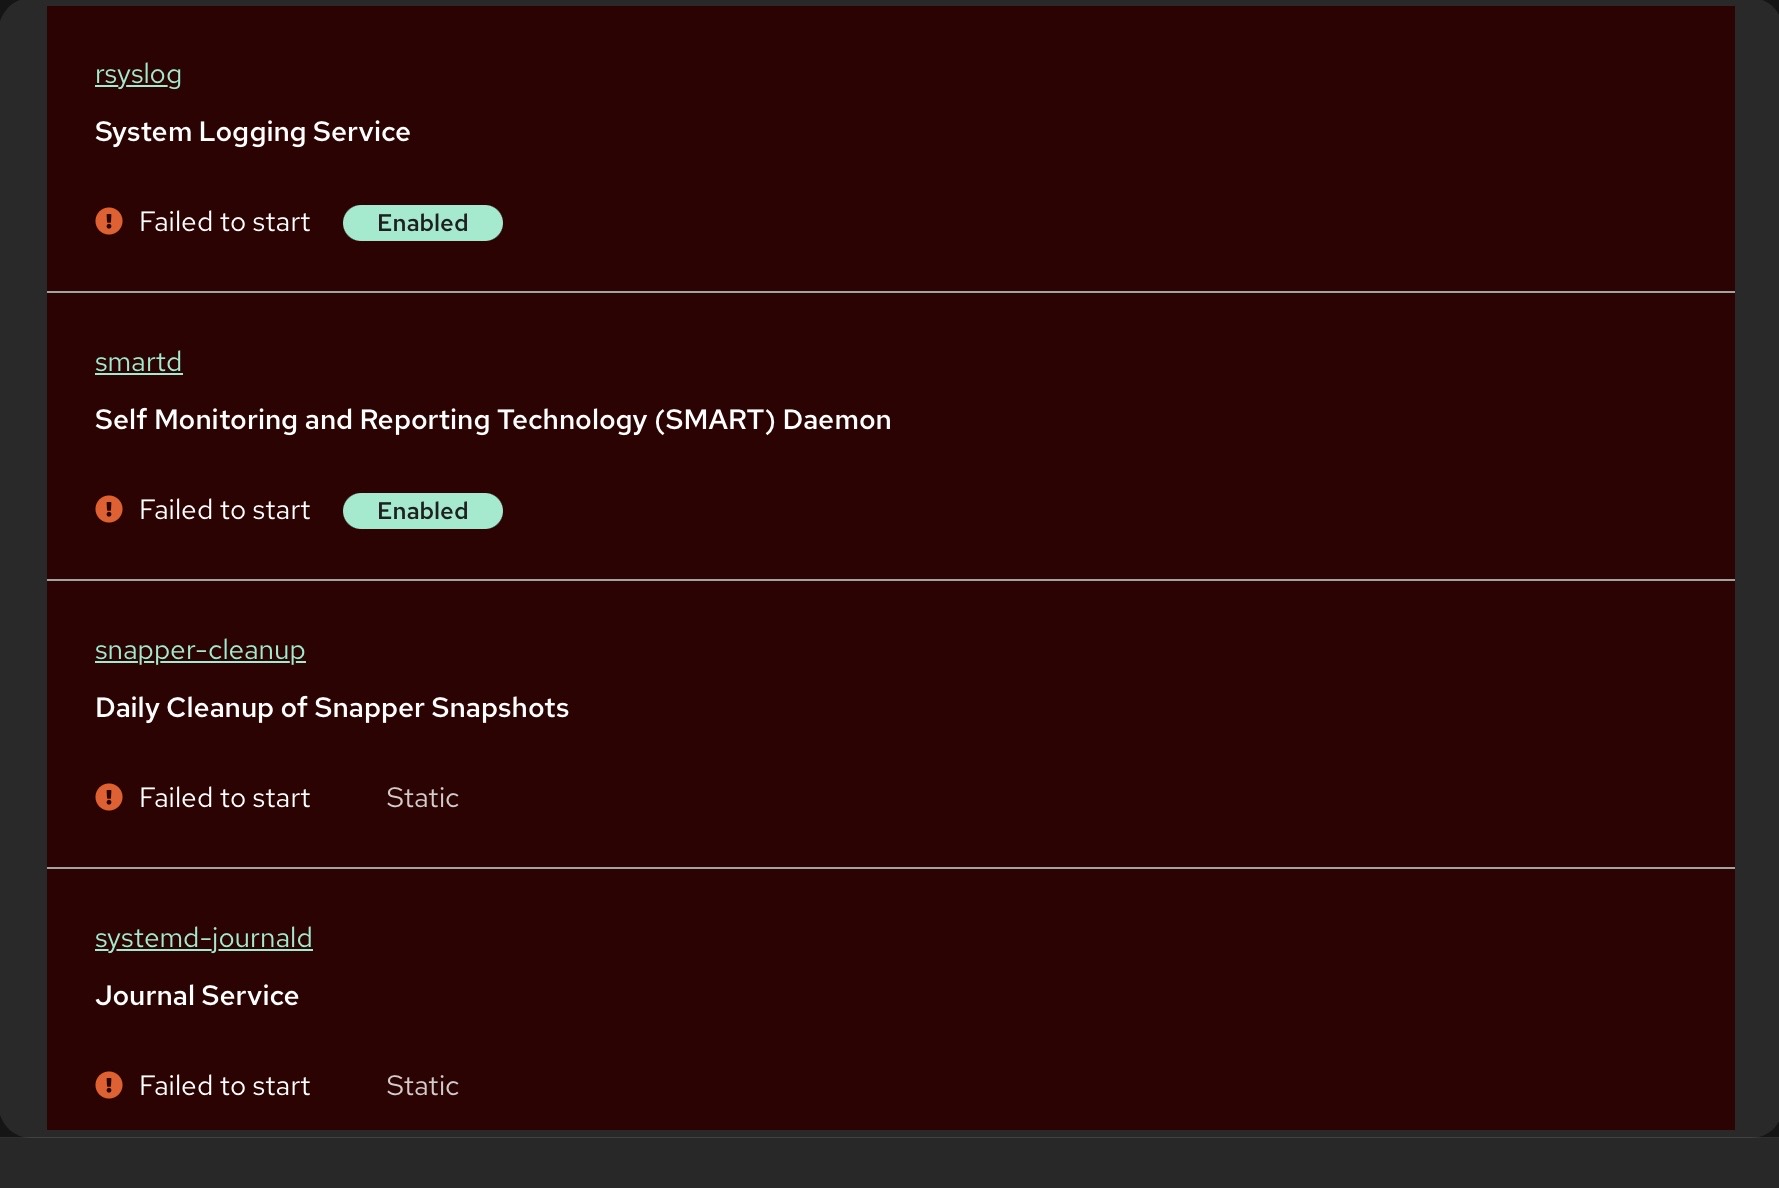Click the Static label for snapper-cleanup

(422, 798)
